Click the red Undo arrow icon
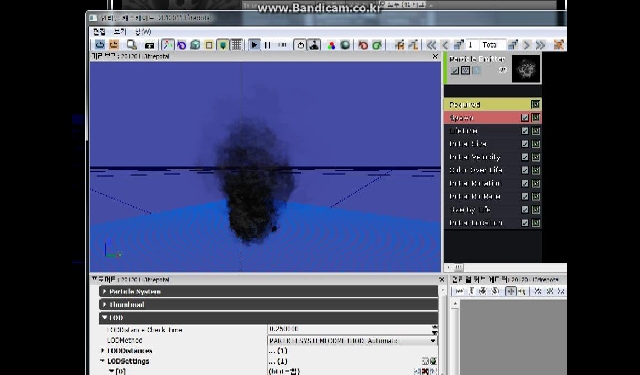The width and height of the screenshot is (640, 375). (x=363, y=45)
